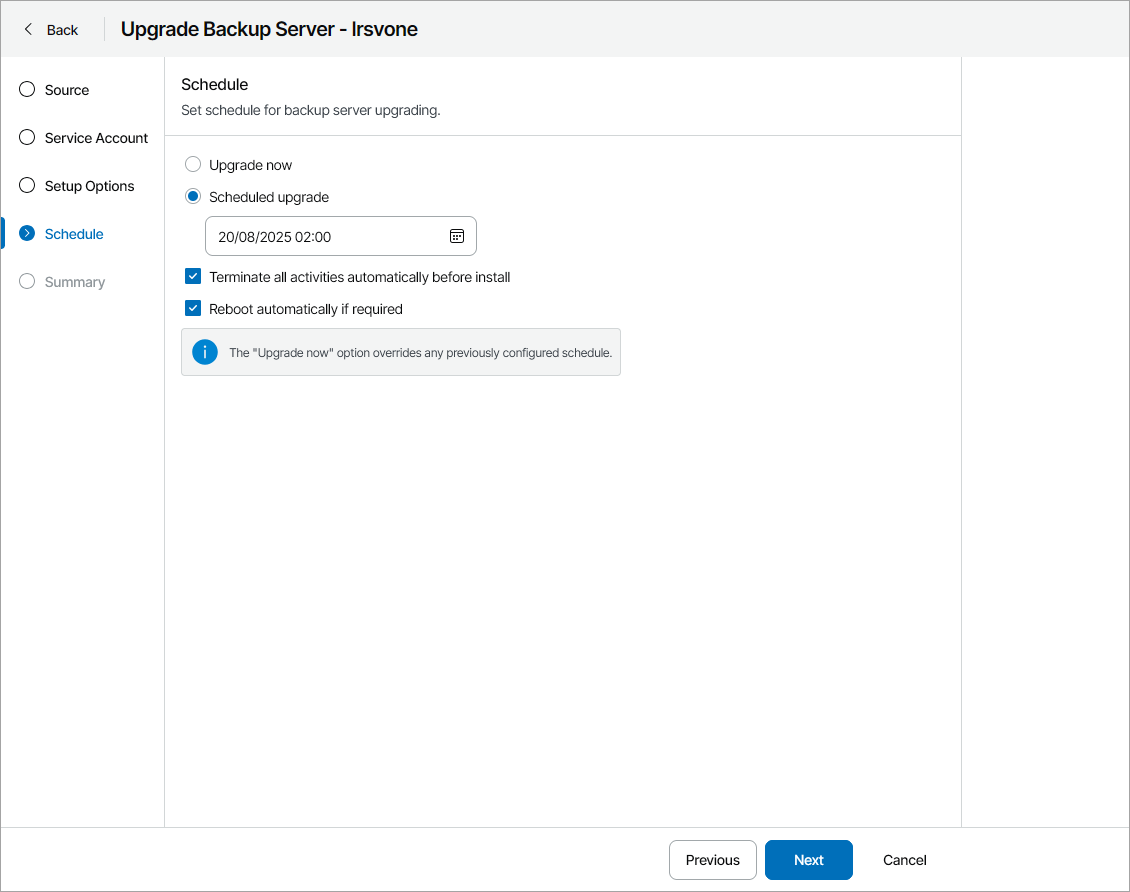
Task: Go to the Source step in sidebar
Action: point(66,89)
